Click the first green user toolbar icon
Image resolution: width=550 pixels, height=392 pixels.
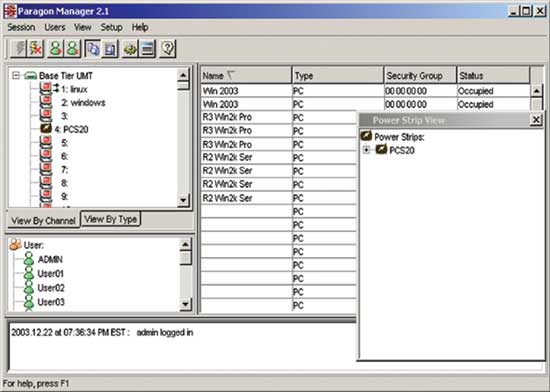(x=55, y=48)
